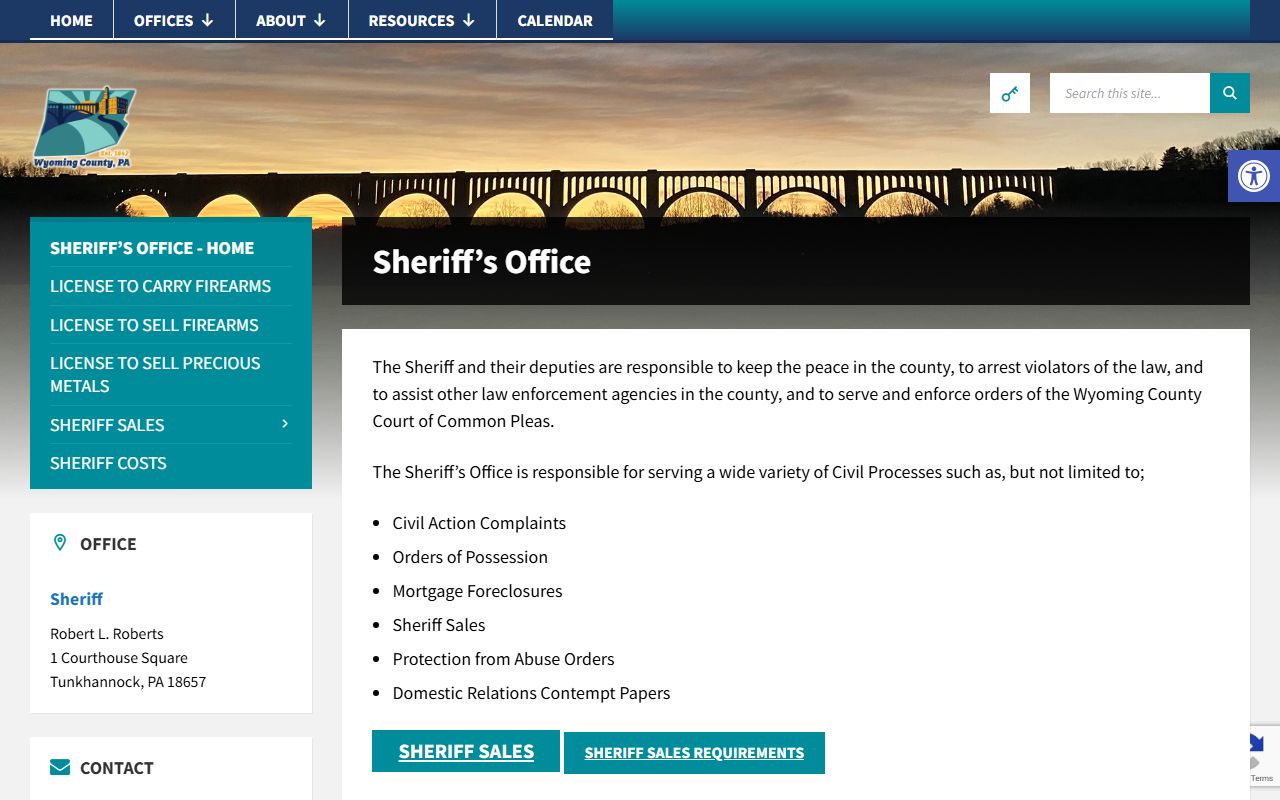
Task: Click the Protection from Abuse Orders item
Action: [x=503, y=659]
